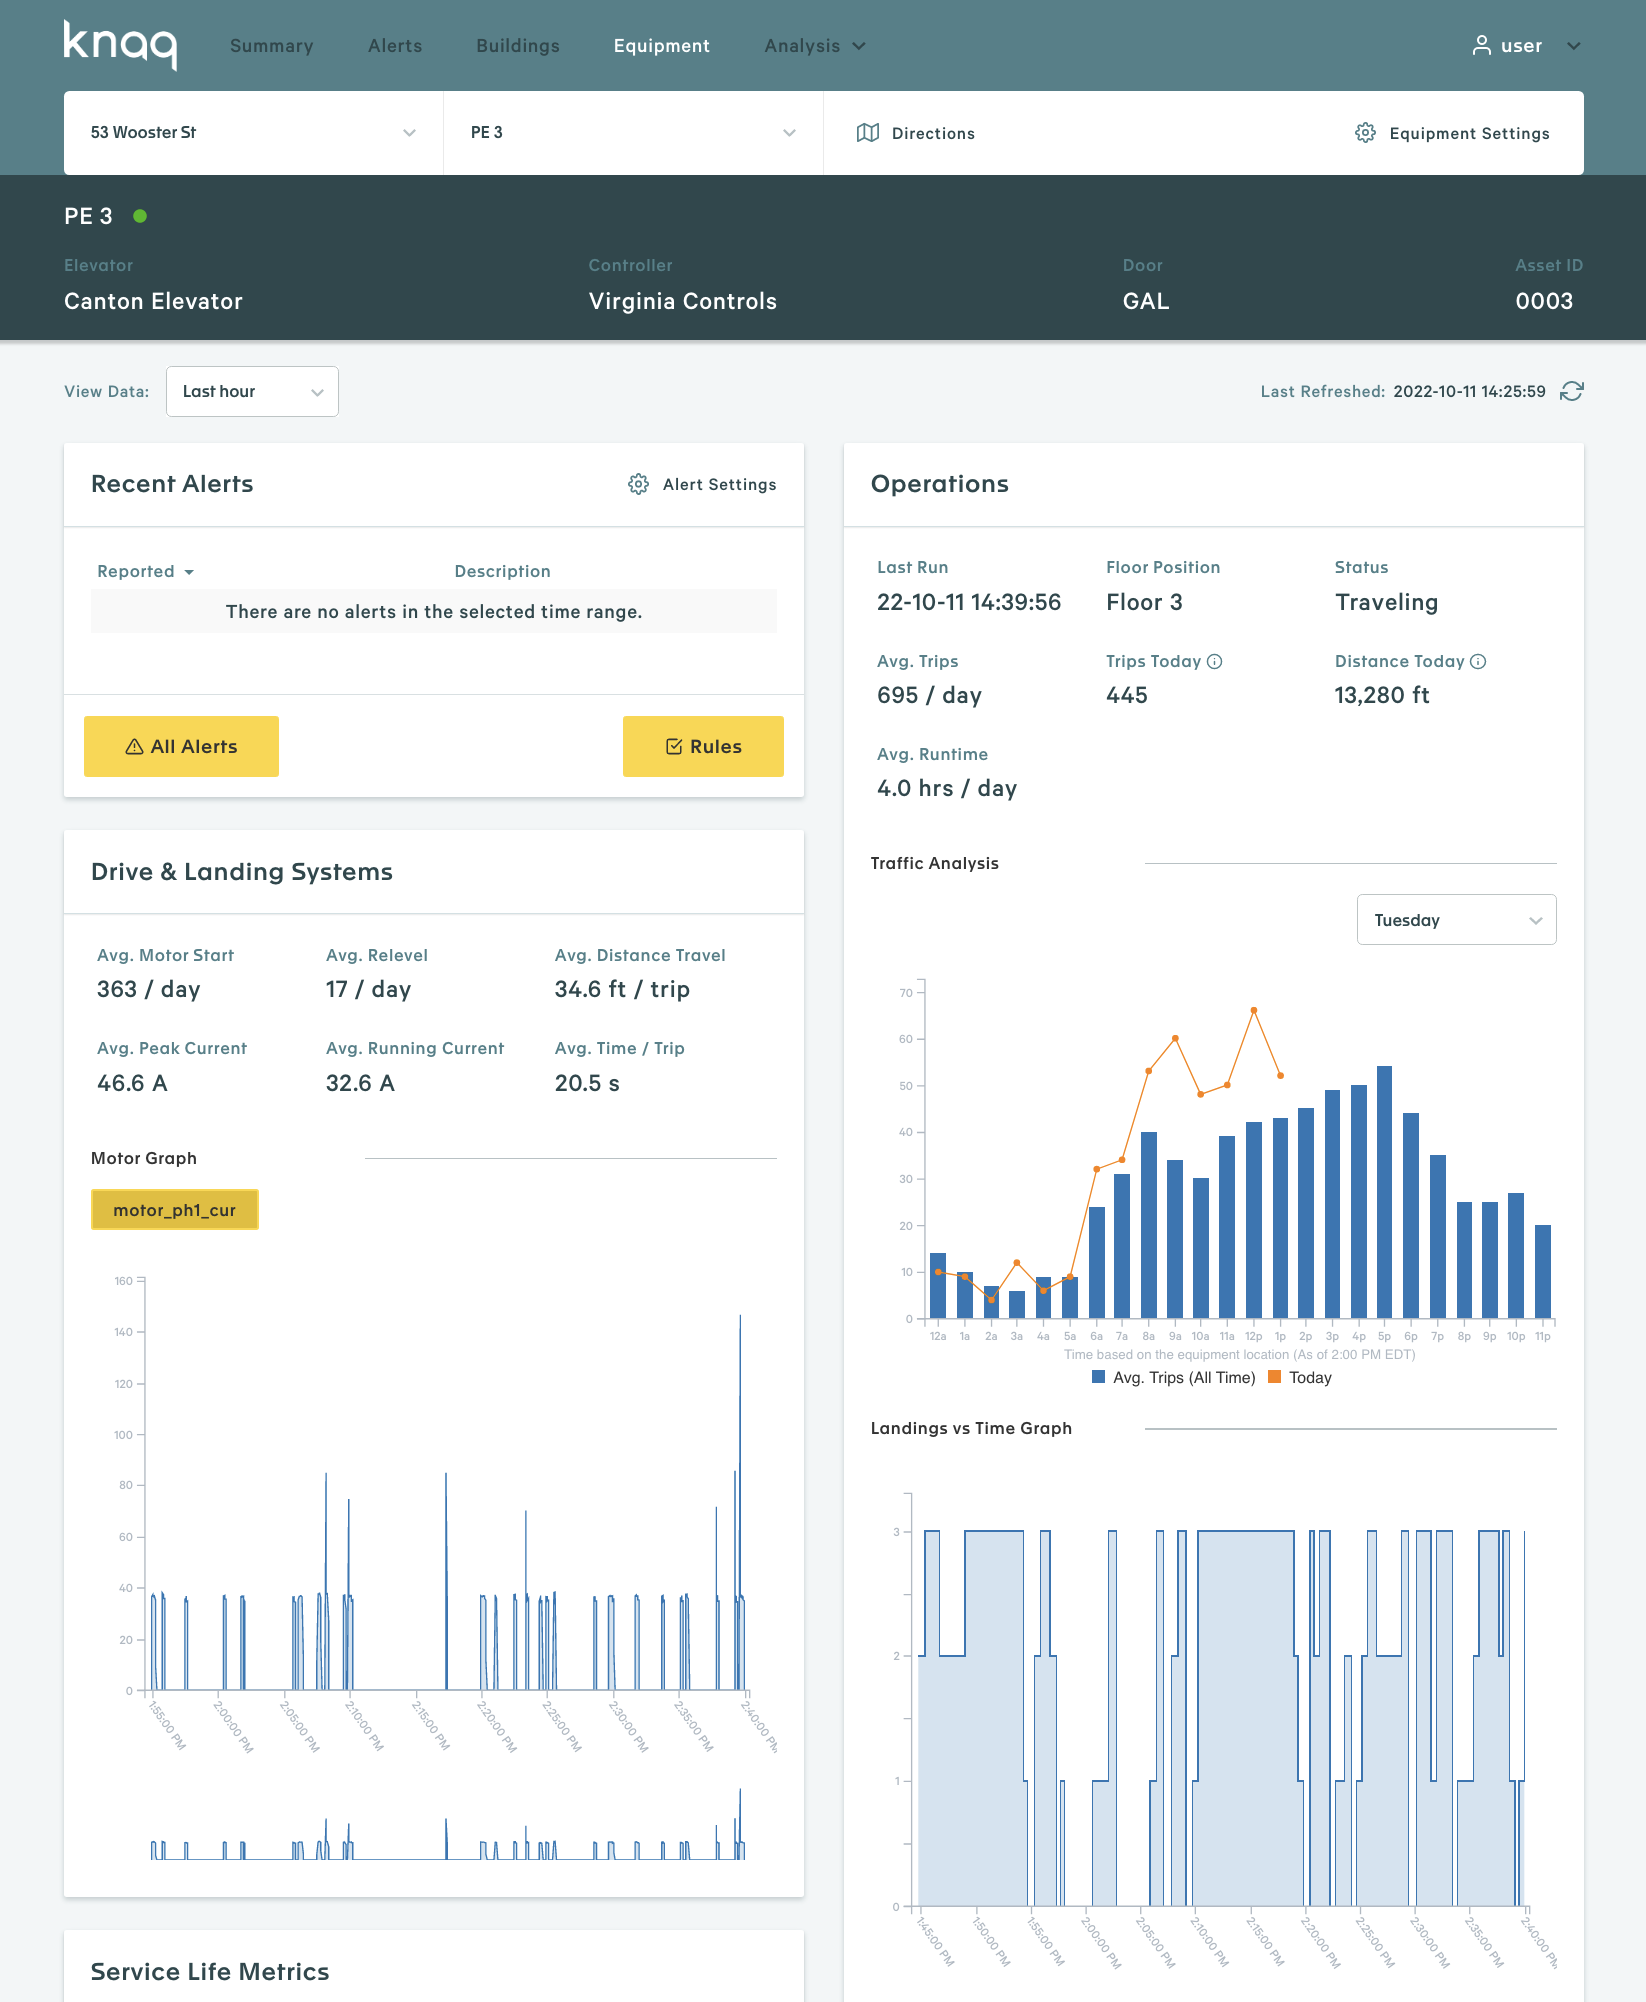Open Directions link
The width and height of the screenshot is (1646, 2002).
[x=916, y=133]
